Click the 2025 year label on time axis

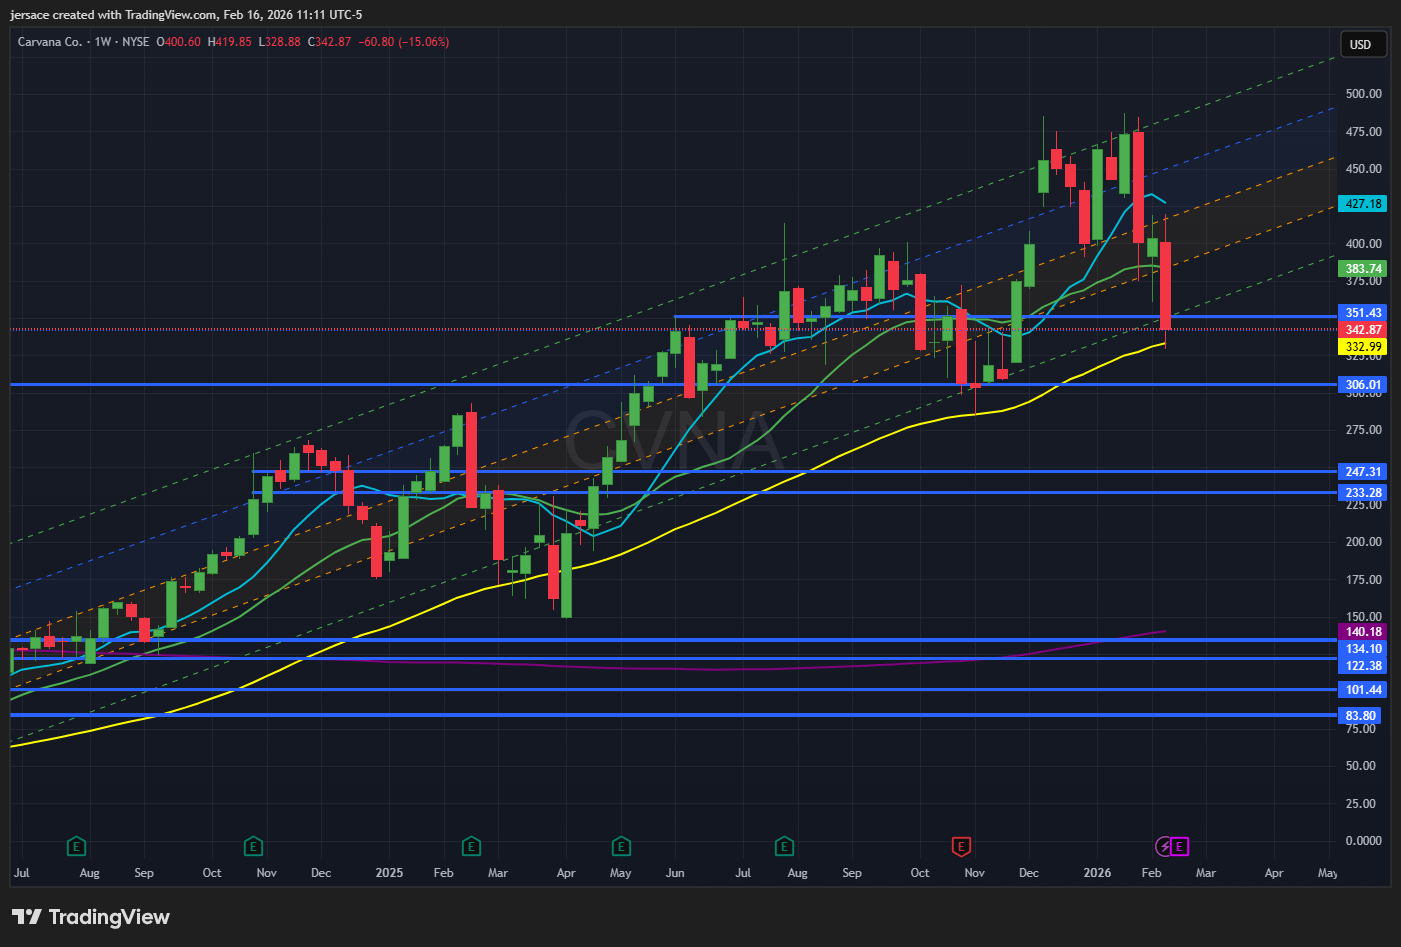coord(389,873)
